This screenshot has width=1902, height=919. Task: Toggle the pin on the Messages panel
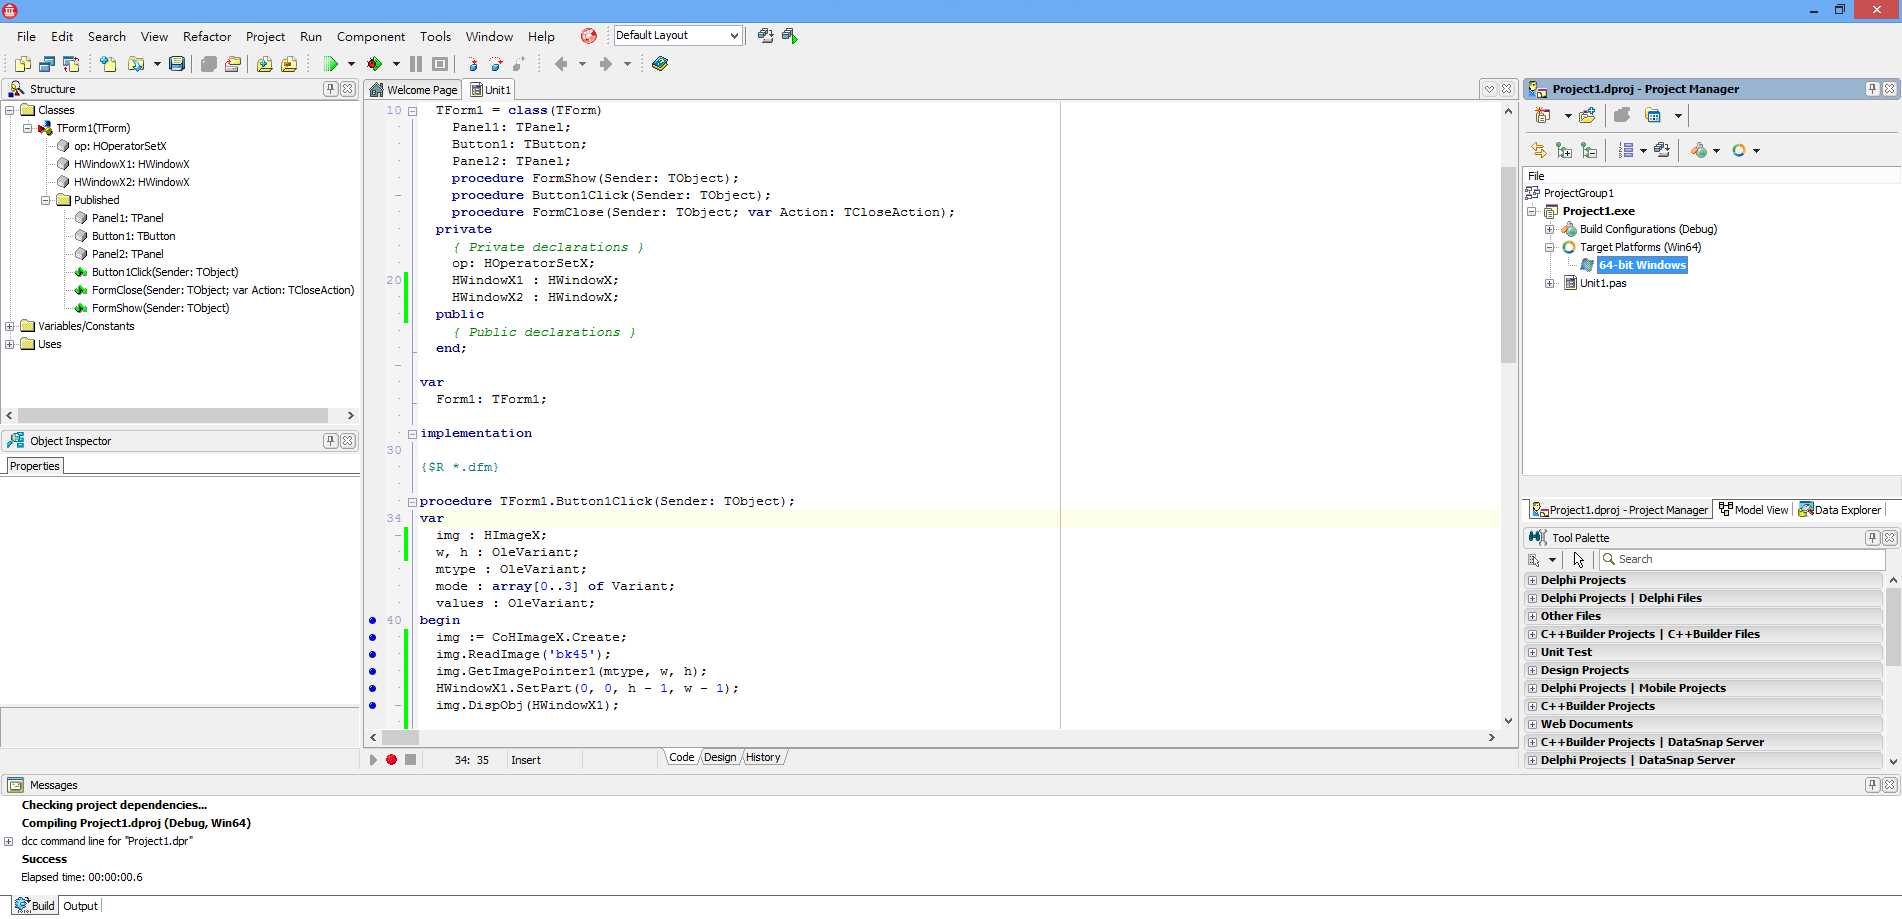coord(1872,785)
